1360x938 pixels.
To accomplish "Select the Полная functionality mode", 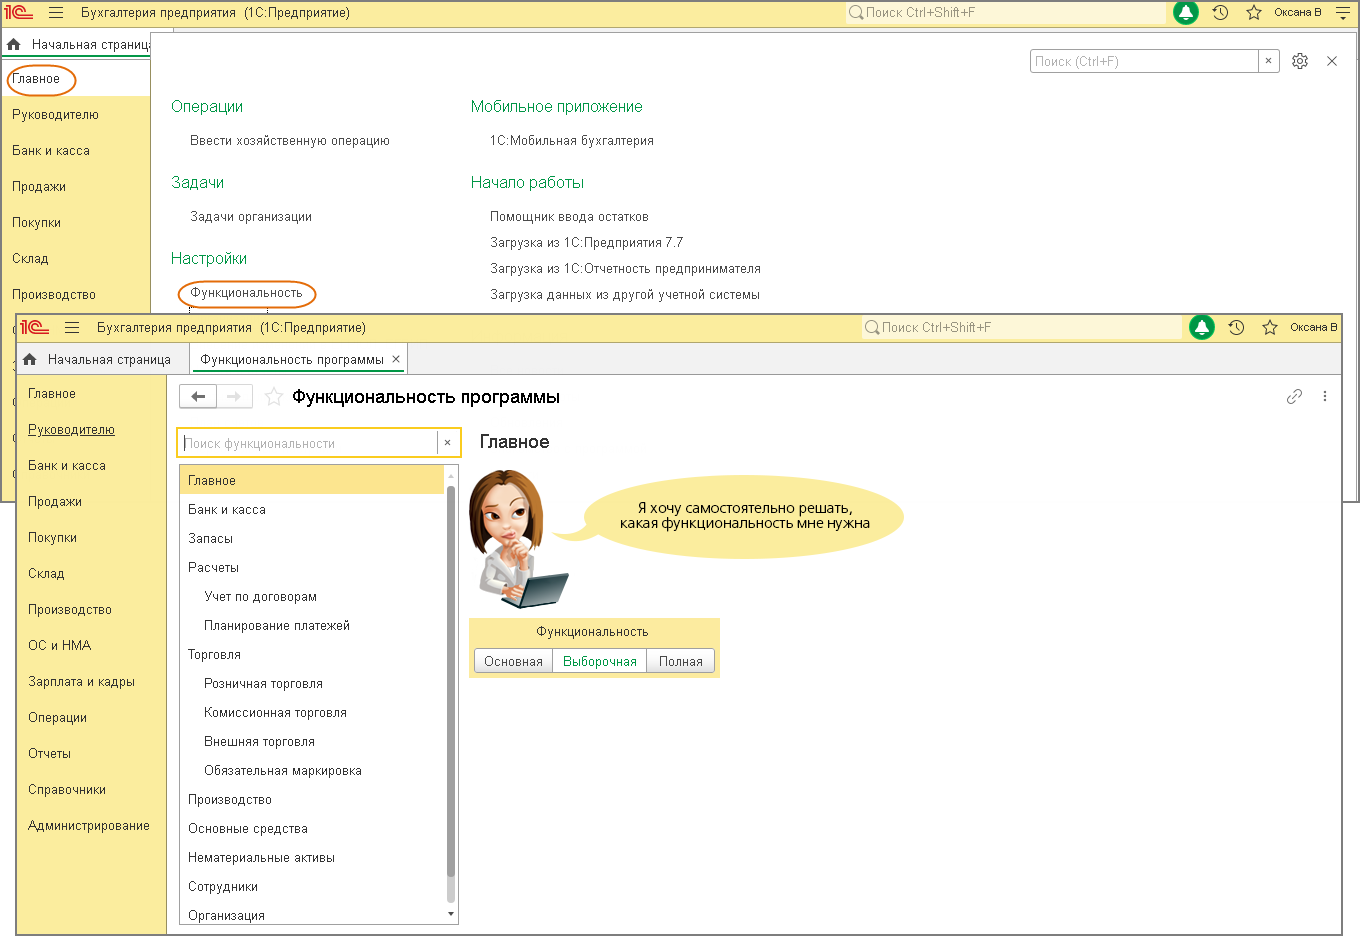I will pos(681,662).
